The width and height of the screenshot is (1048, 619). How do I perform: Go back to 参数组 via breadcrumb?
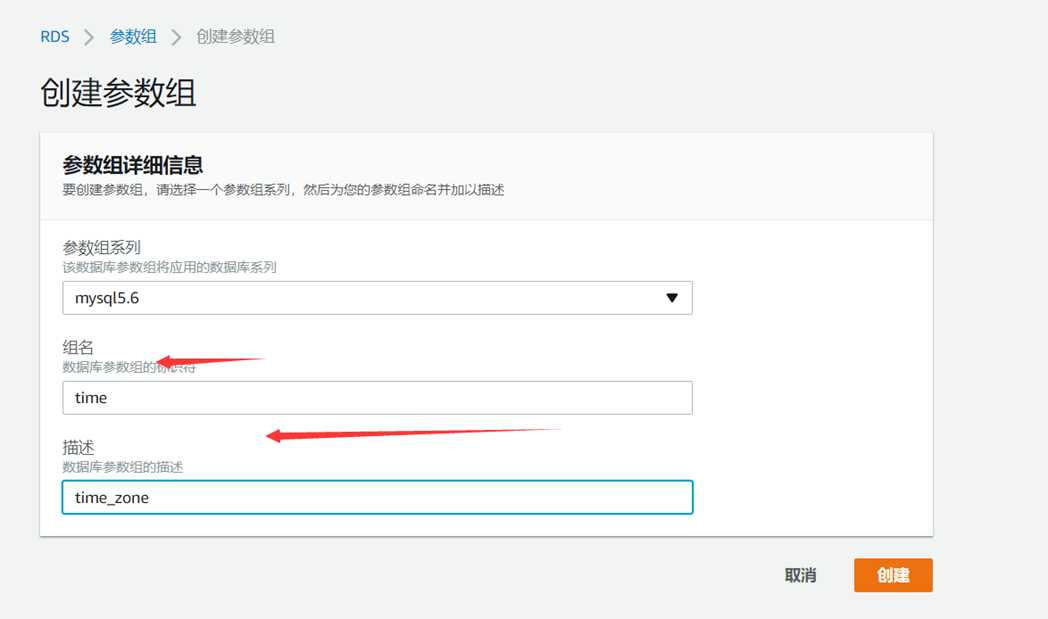coord(133,37)
